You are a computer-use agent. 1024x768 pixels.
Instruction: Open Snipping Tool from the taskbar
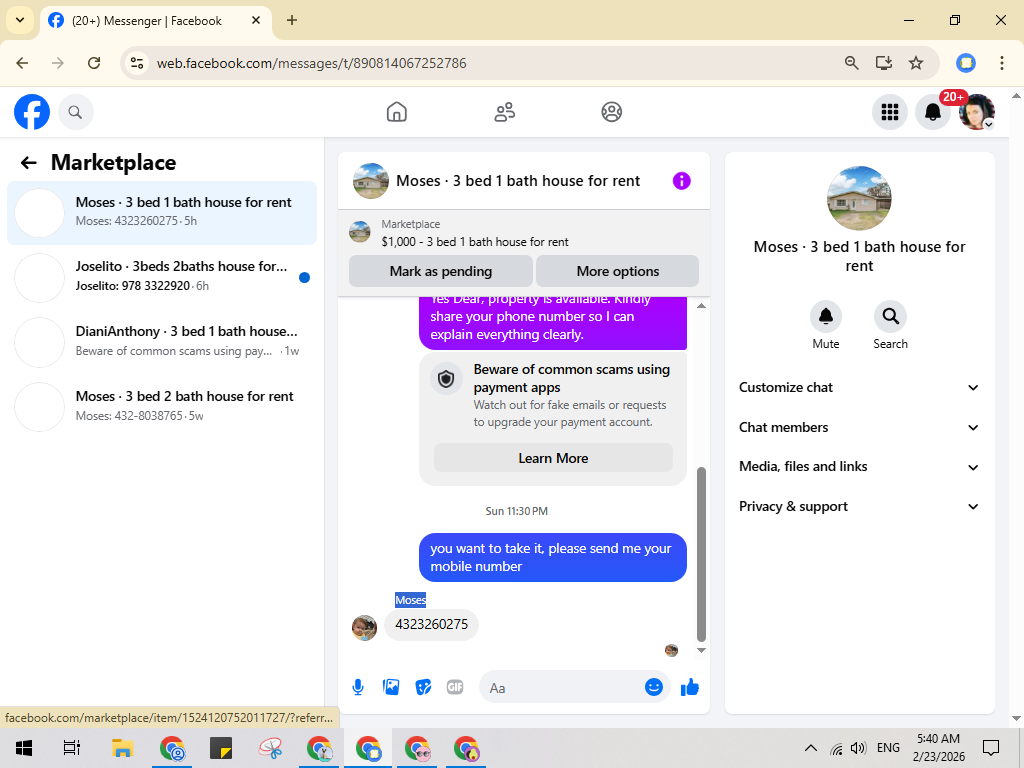(270, 748)
